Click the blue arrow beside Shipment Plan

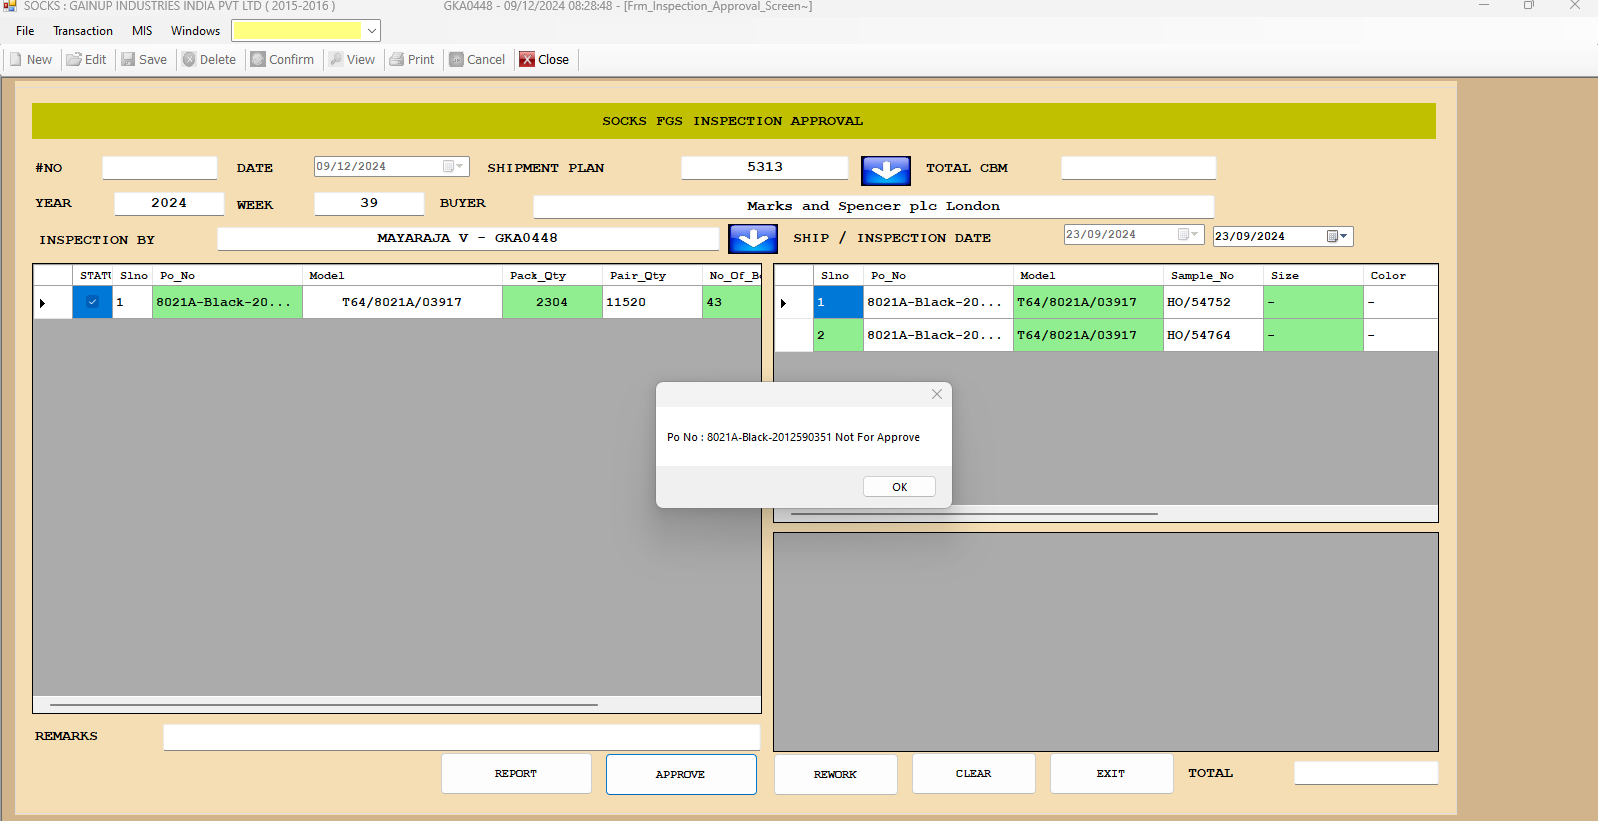coord(885,170)
